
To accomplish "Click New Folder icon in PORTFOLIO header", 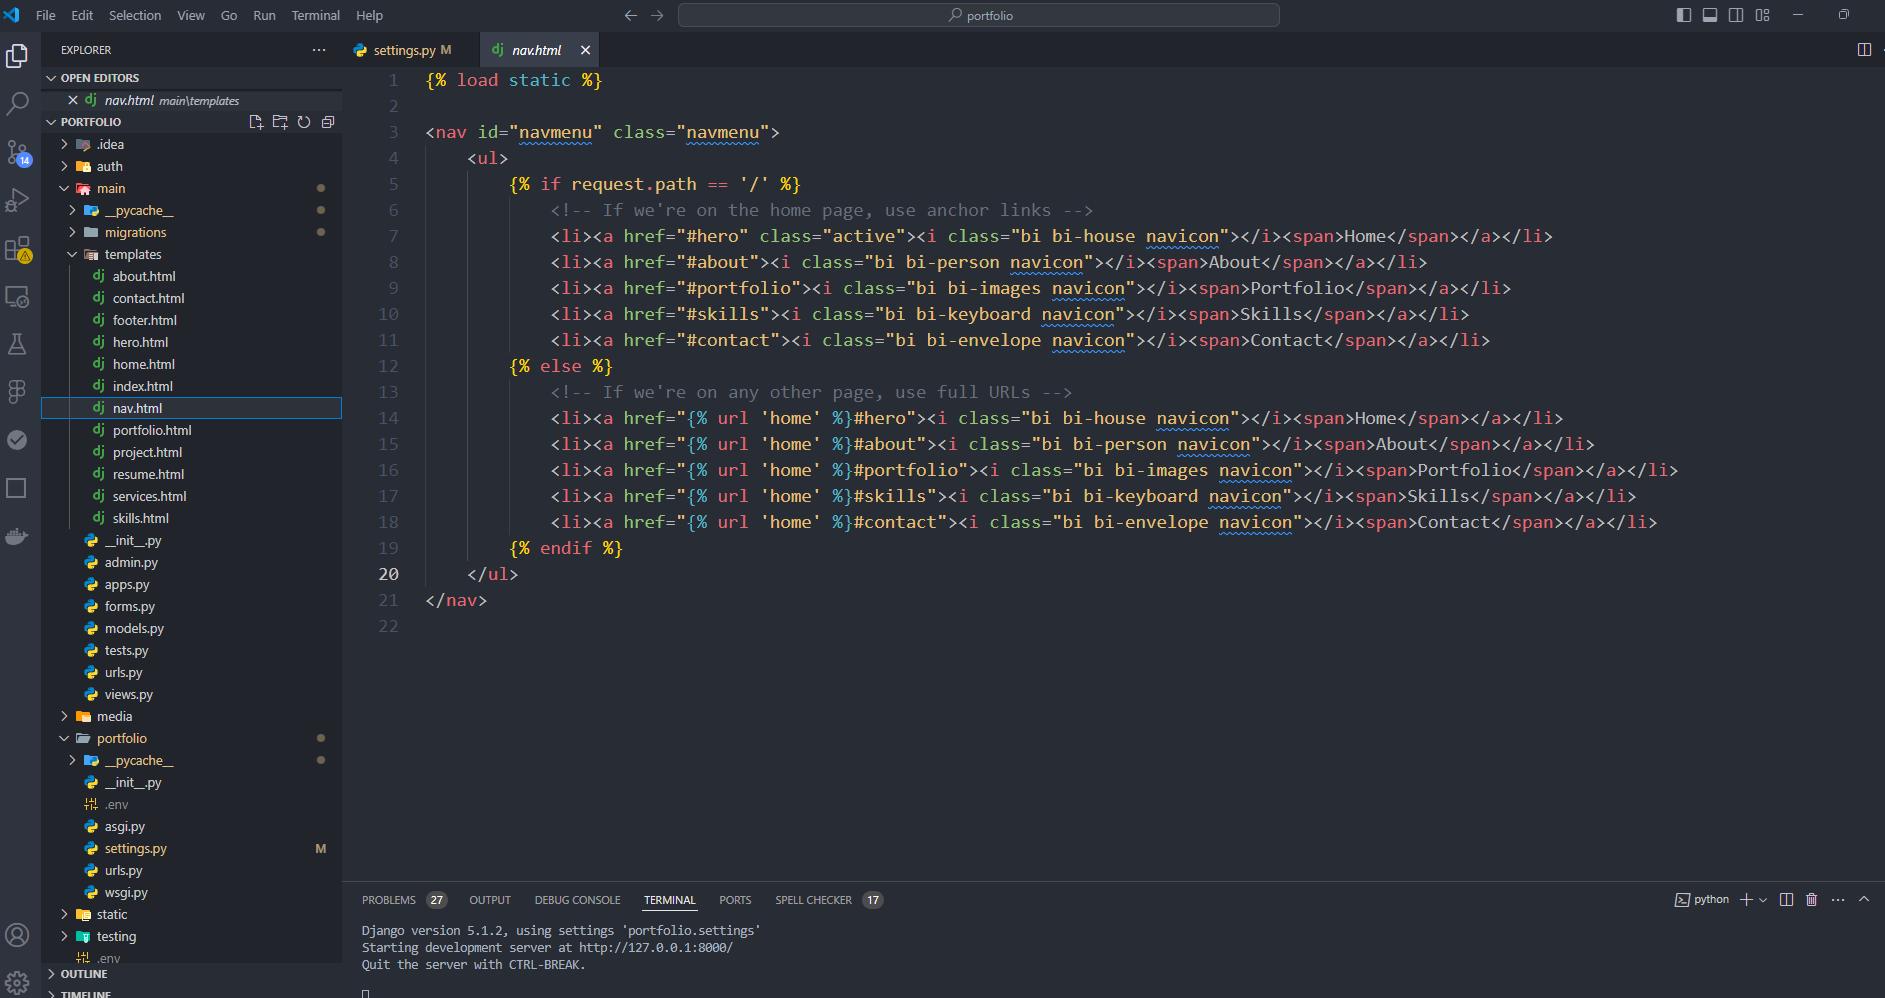I will click(x=280, y=122).
